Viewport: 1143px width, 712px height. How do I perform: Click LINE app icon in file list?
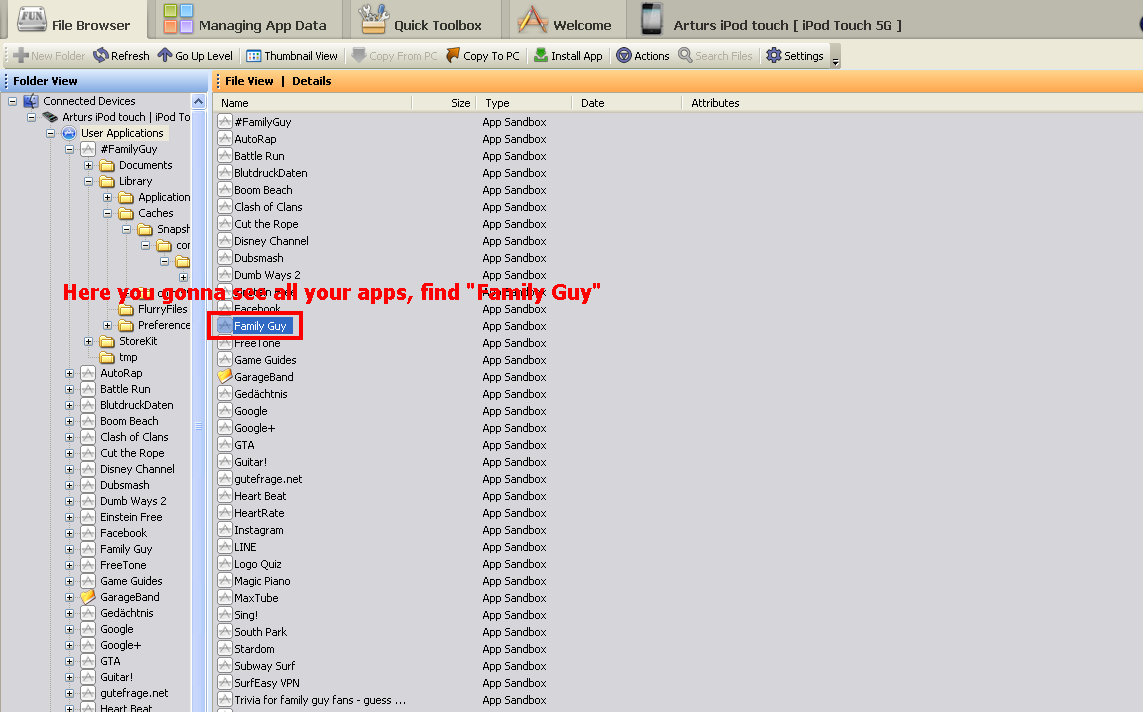pos(225,547)
